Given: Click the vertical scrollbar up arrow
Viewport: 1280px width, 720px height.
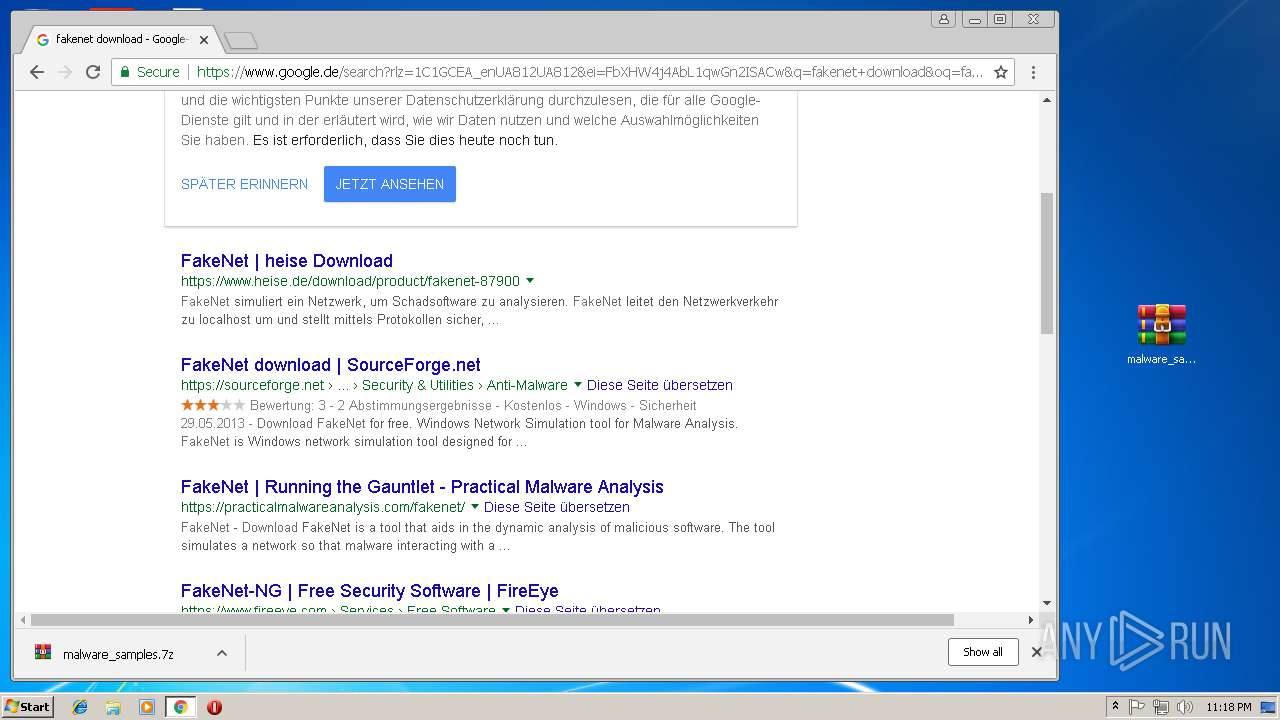Looking at the screenshot, I should 1047,100.
